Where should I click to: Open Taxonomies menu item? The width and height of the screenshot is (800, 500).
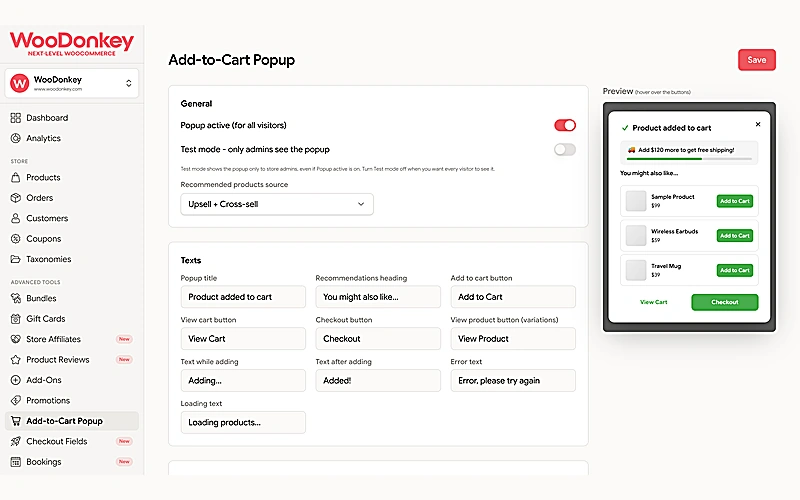pyautogui.click(x=72, y=259)
